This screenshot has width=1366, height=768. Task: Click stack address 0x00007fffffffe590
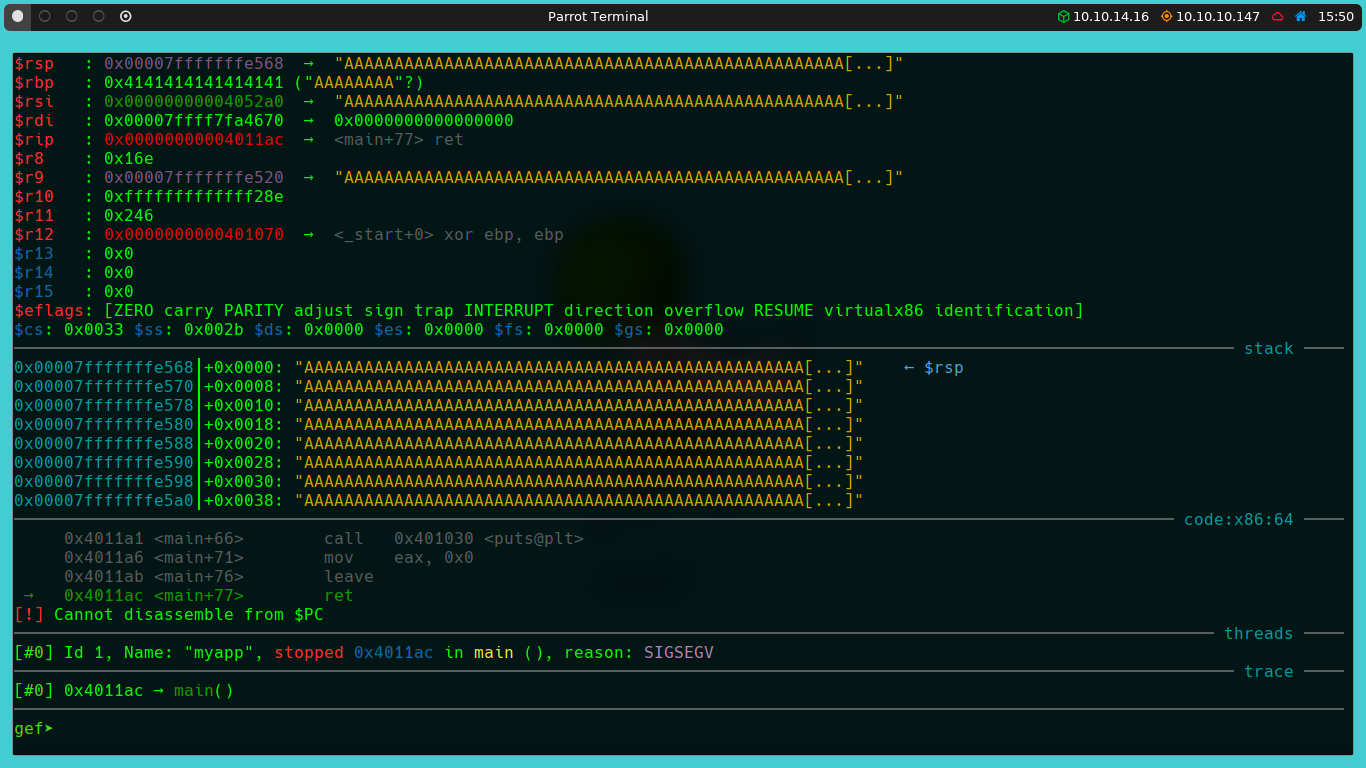[x=104, y=463]
